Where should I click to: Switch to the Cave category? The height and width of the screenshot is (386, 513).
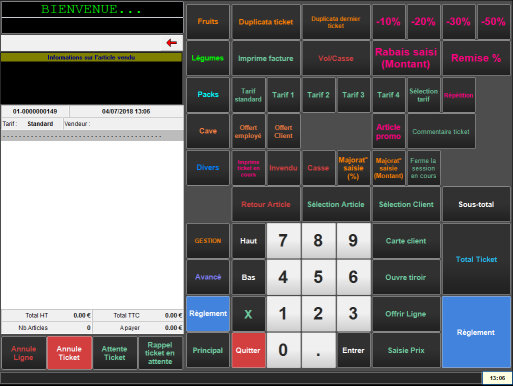pos(208,131)
